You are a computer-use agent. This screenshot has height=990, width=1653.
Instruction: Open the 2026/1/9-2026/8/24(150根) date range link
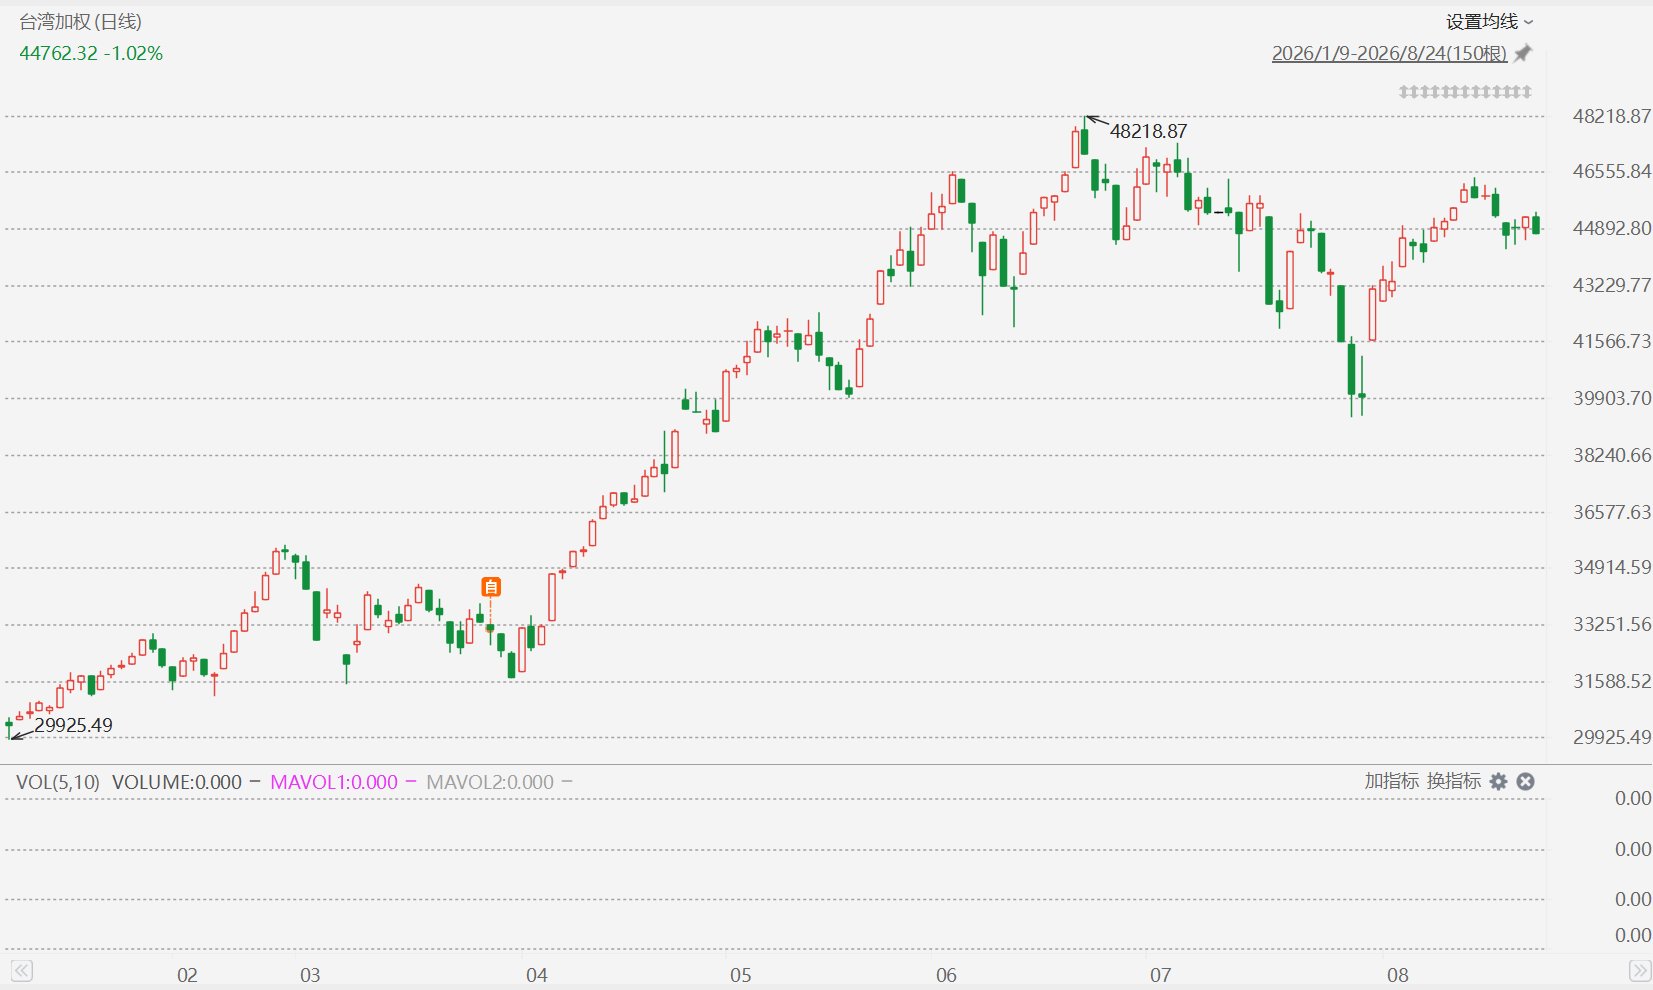pos(1389,54)
